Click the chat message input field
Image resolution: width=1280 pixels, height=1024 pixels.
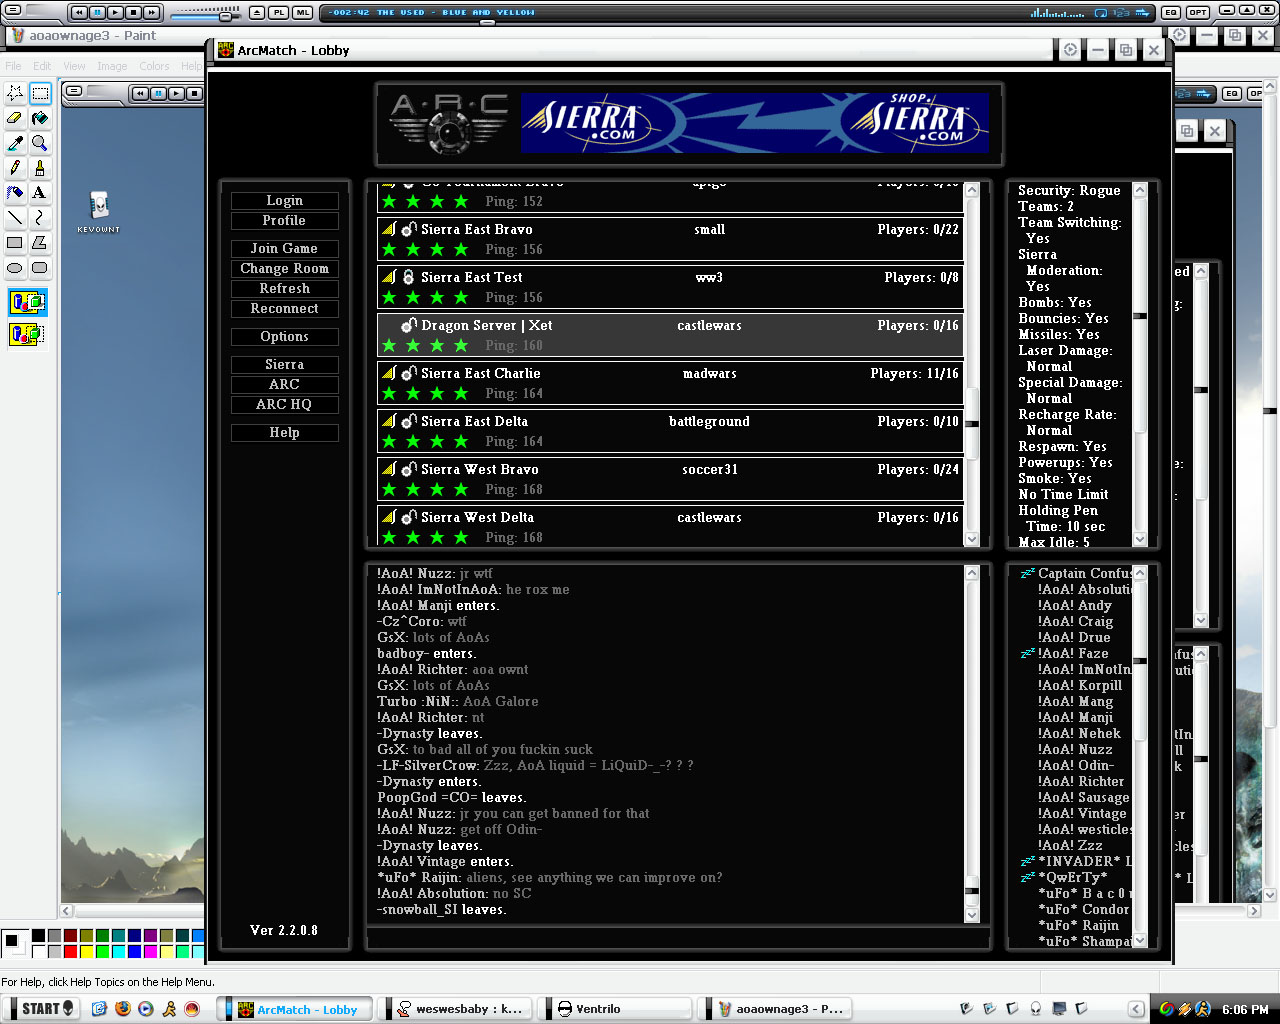[678, 938]
